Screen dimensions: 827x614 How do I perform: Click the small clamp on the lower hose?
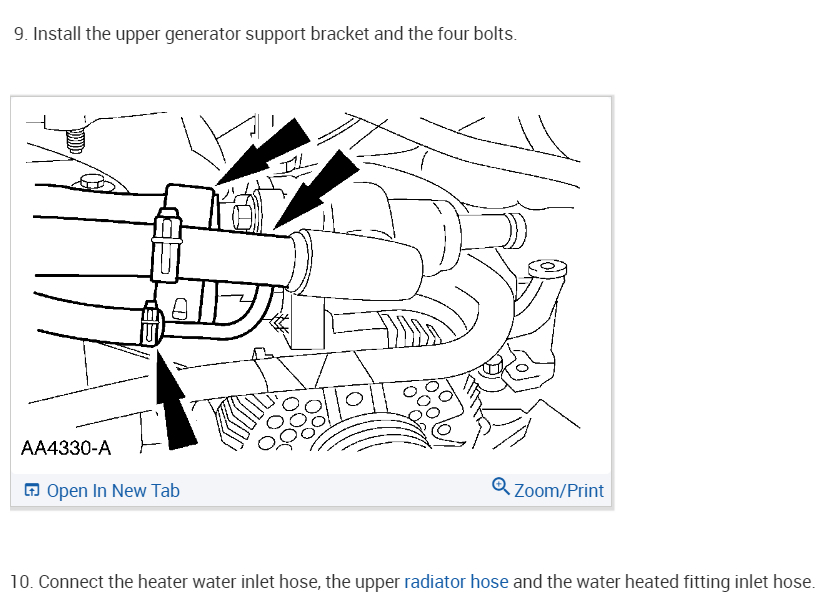click(151, 323)
